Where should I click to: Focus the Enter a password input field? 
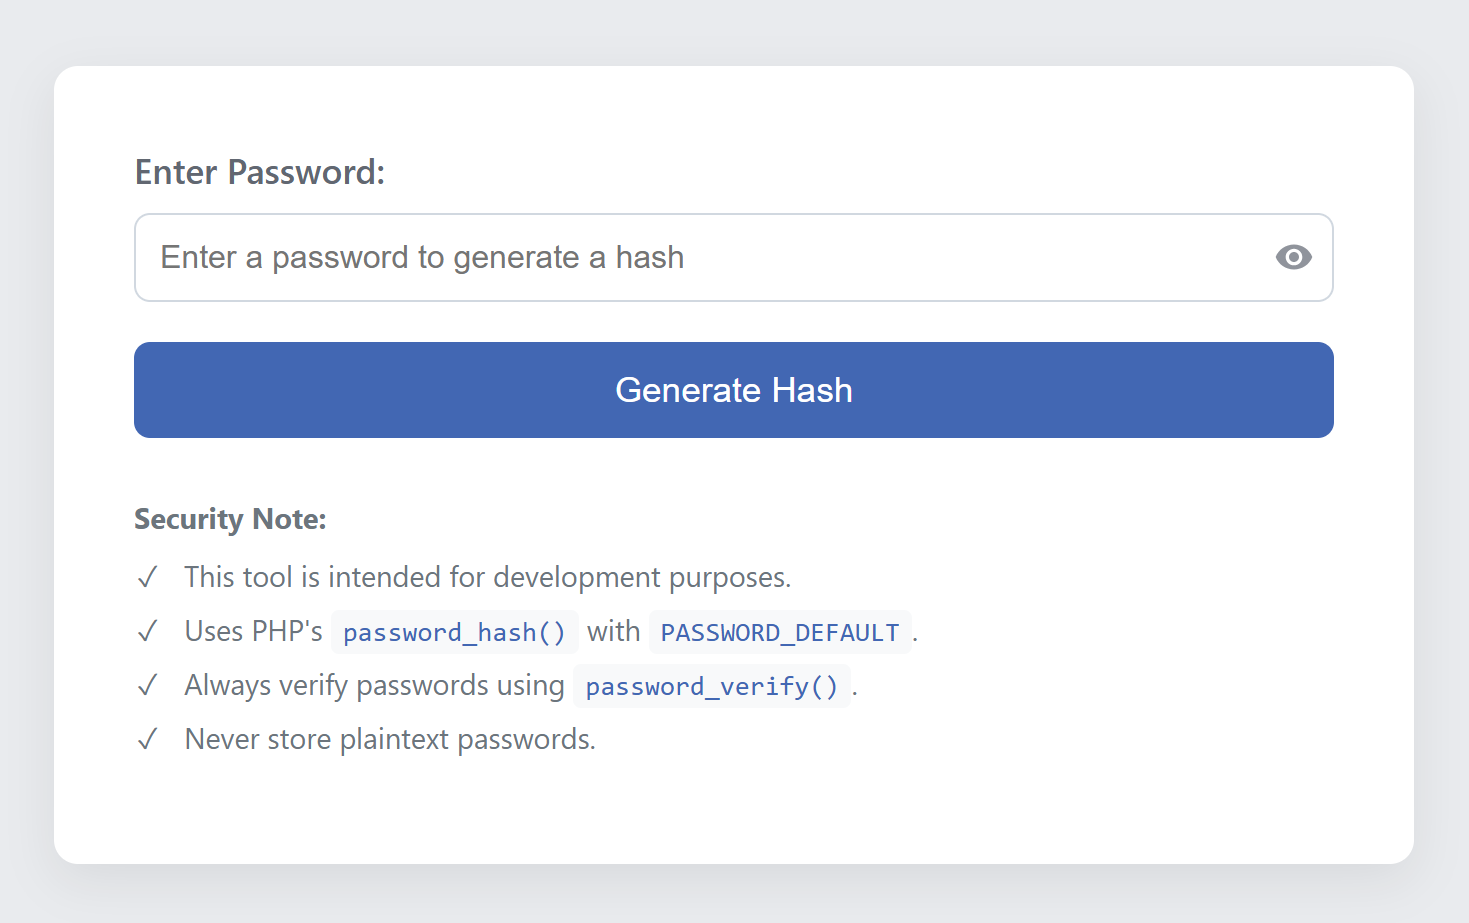coord(733,257)
